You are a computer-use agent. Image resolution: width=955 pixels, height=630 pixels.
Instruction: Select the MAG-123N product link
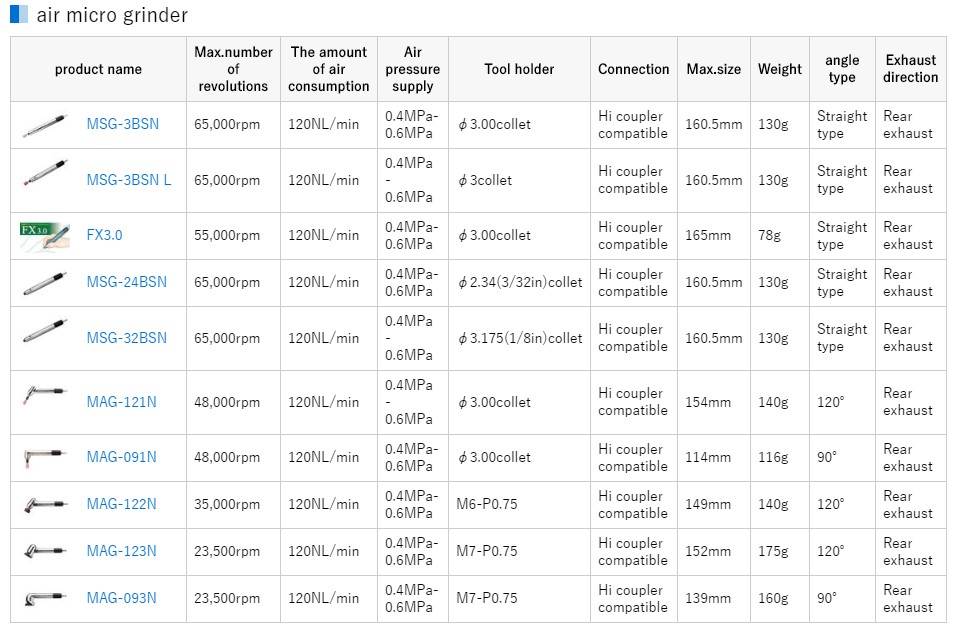[121, 551]
